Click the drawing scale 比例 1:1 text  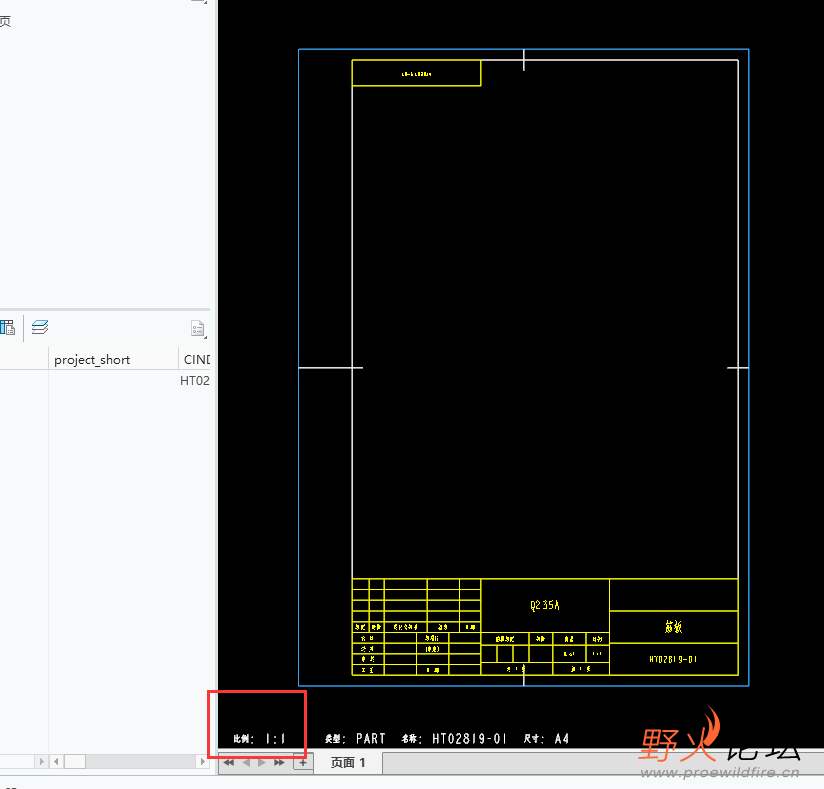click(260, 739)
